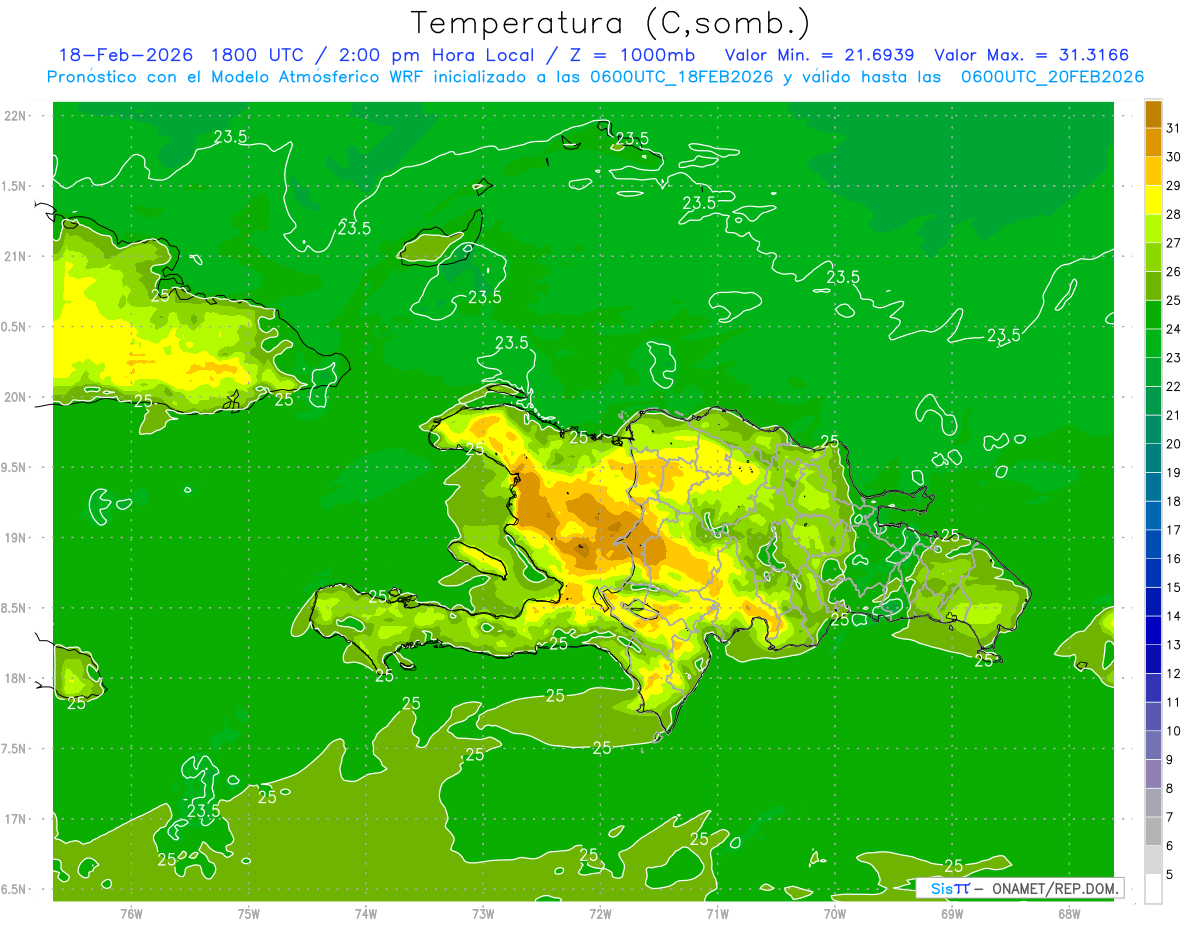Click the yellow 28 color swatch in legend
Screen dimensions: 1200x927
(x=1153, y=201)
